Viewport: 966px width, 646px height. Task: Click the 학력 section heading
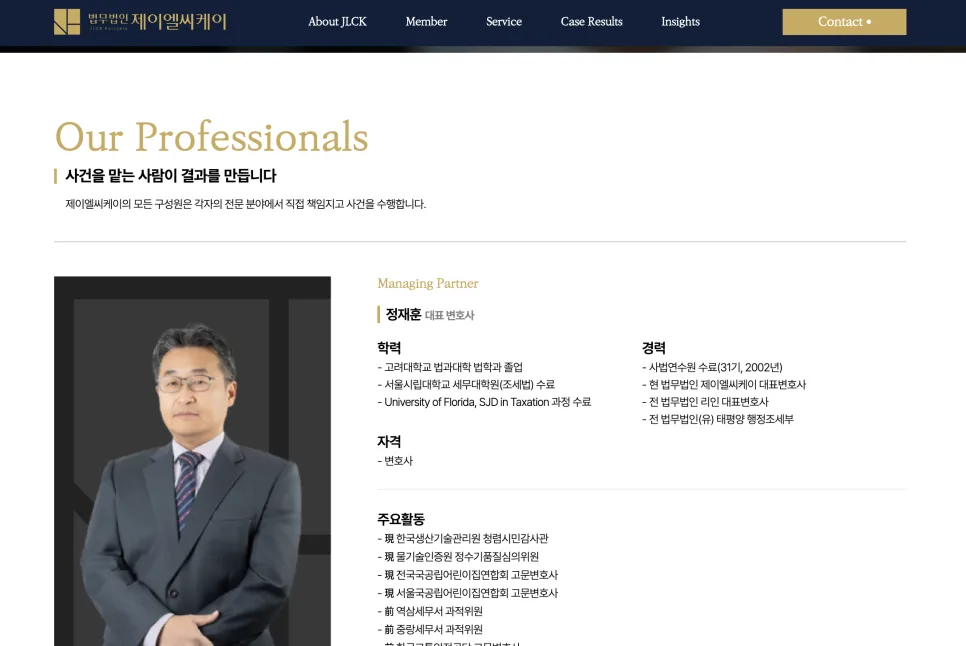pos(389,348)
